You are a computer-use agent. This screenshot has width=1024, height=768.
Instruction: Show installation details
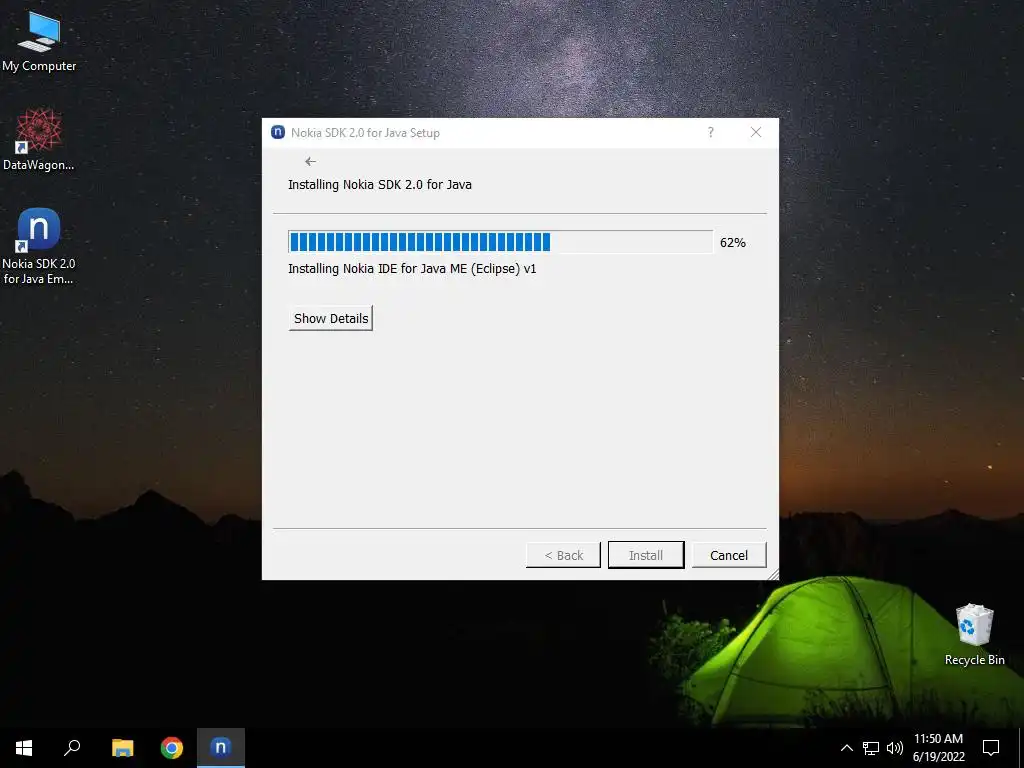point(331,318)
